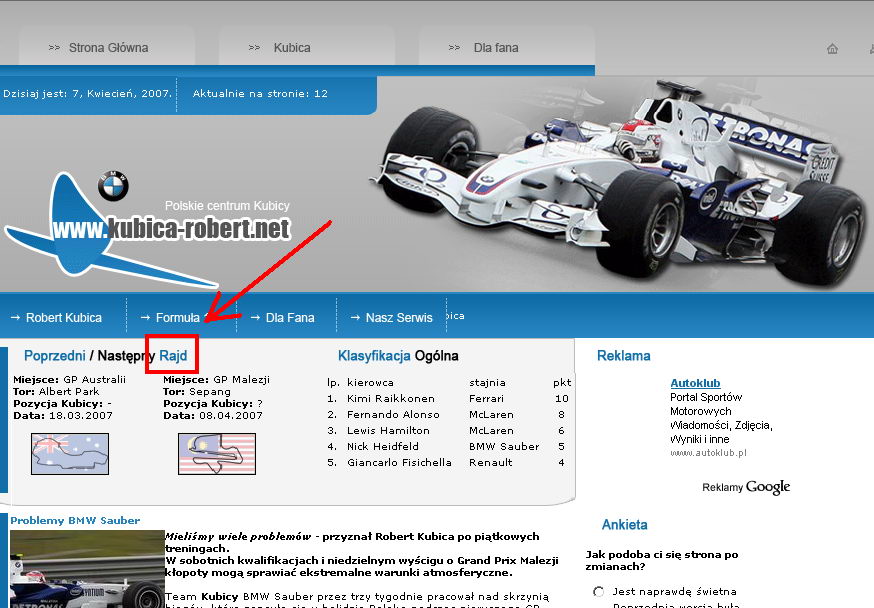Click the Fernando Alonso standings row
This screenshot has height=608, width=874.
coord(448,415)
